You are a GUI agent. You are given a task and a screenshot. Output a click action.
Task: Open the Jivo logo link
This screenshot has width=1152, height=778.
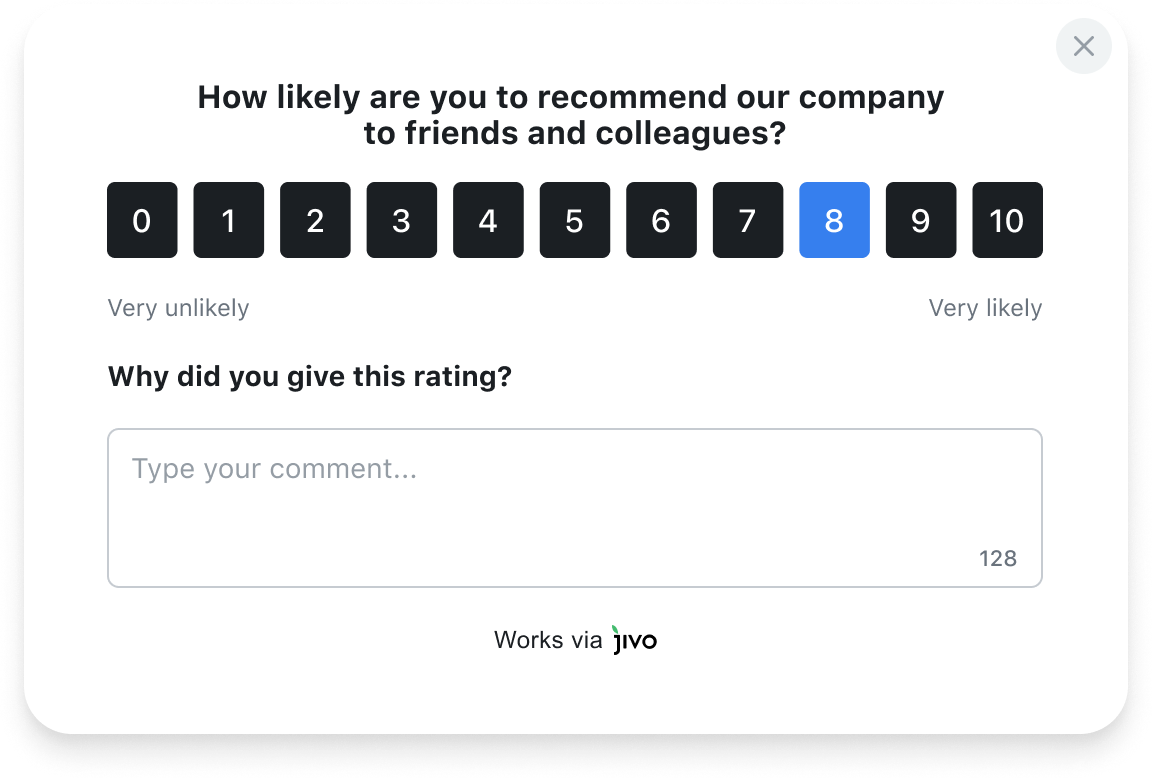[x=635, y=640]
